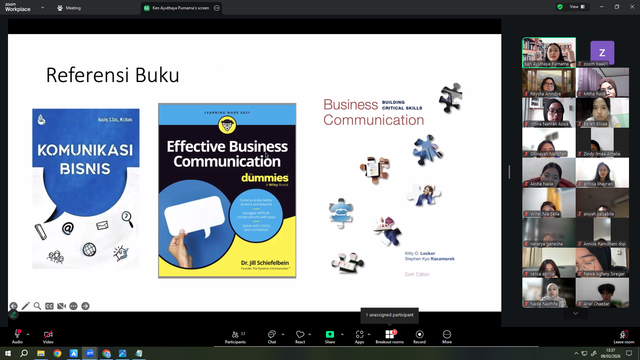The image size is (640, 360).
Task: Open Breakout rooms
Action: 389,337
